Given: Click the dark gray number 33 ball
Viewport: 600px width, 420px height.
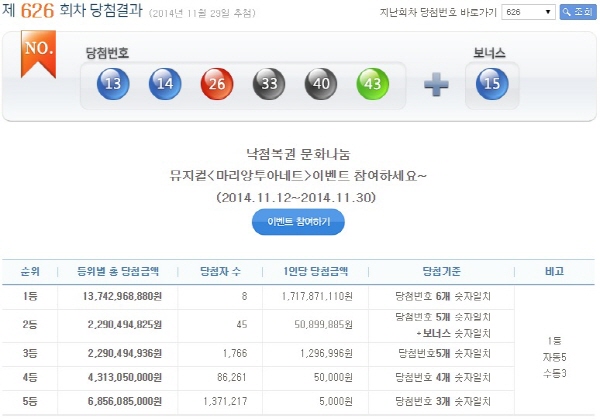Looking at the screenshot, I should click(x=267, y=85).
